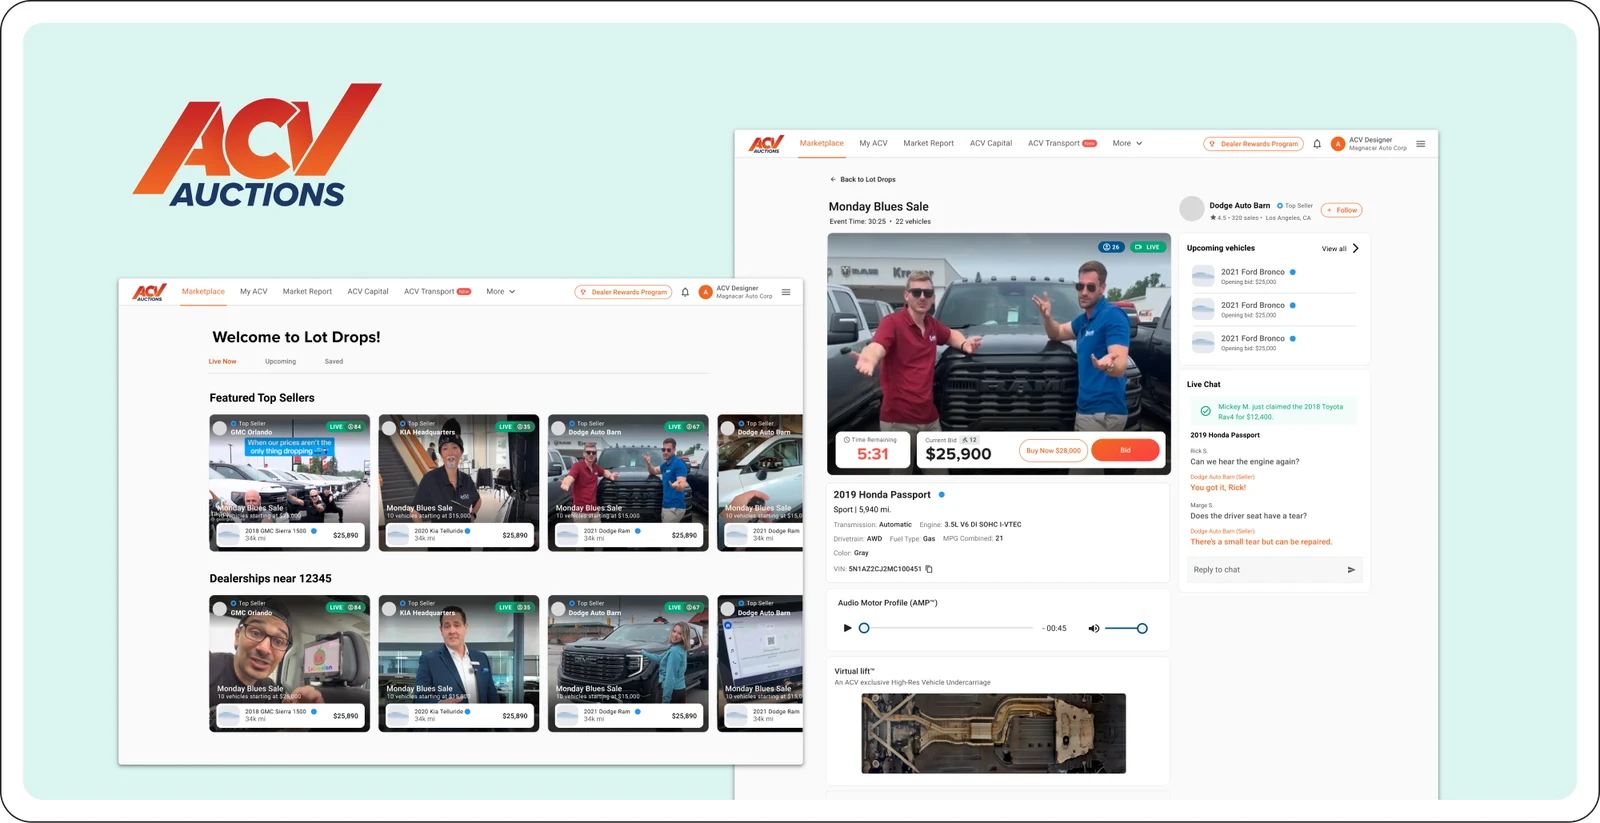Click the 'Welcome to Lot Drops!' heading
This screenshot has height=823, width=1600.
coord(296,338)
